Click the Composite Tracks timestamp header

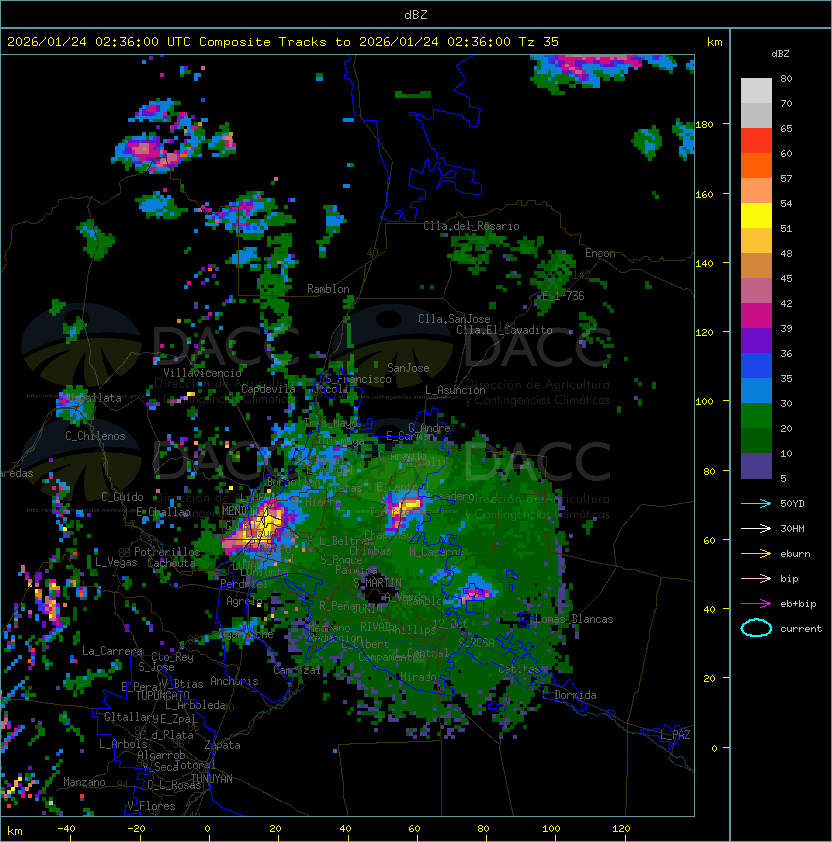283,42
